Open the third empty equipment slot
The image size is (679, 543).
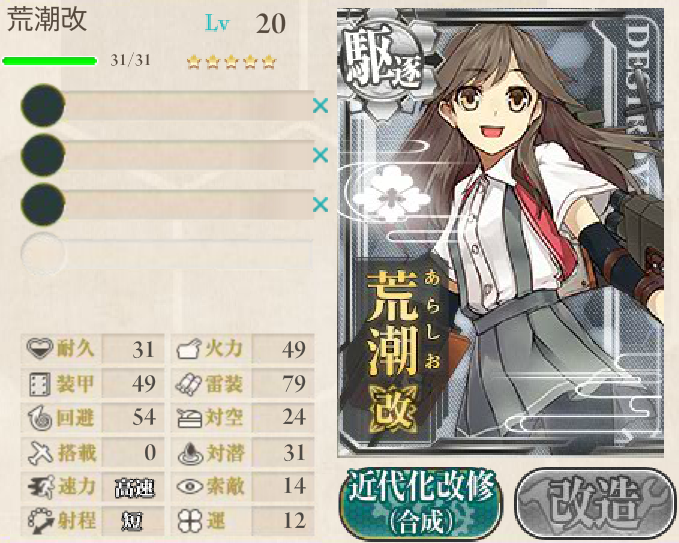(168, 204)
